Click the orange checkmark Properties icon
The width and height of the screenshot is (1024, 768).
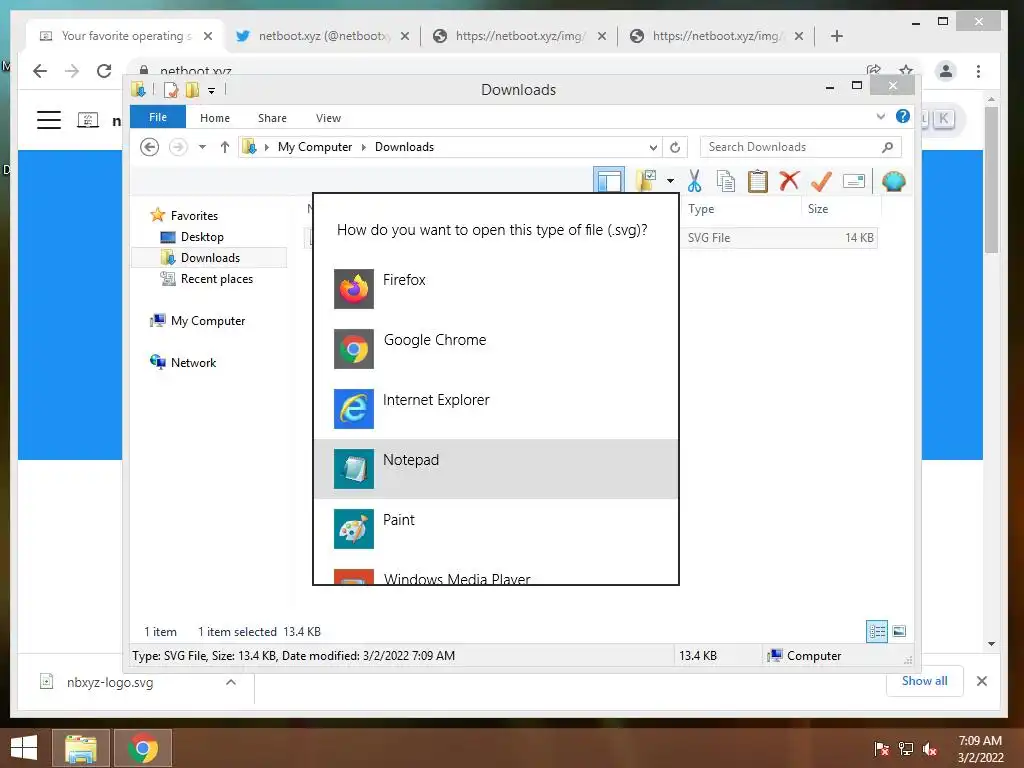(821, 181)
